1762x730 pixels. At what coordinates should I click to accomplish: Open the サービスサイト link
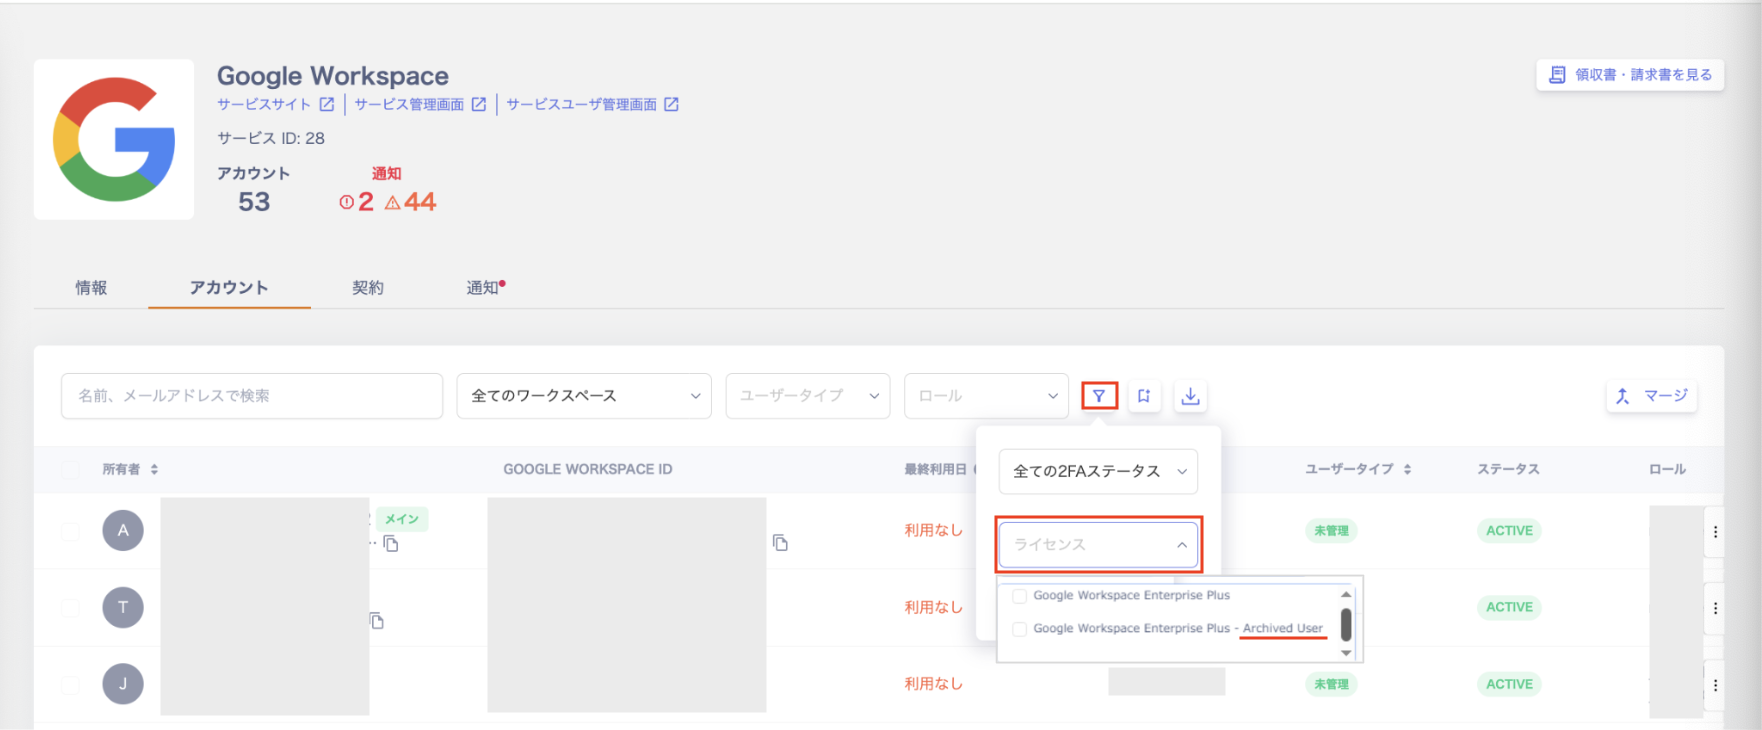click(264, 104)
